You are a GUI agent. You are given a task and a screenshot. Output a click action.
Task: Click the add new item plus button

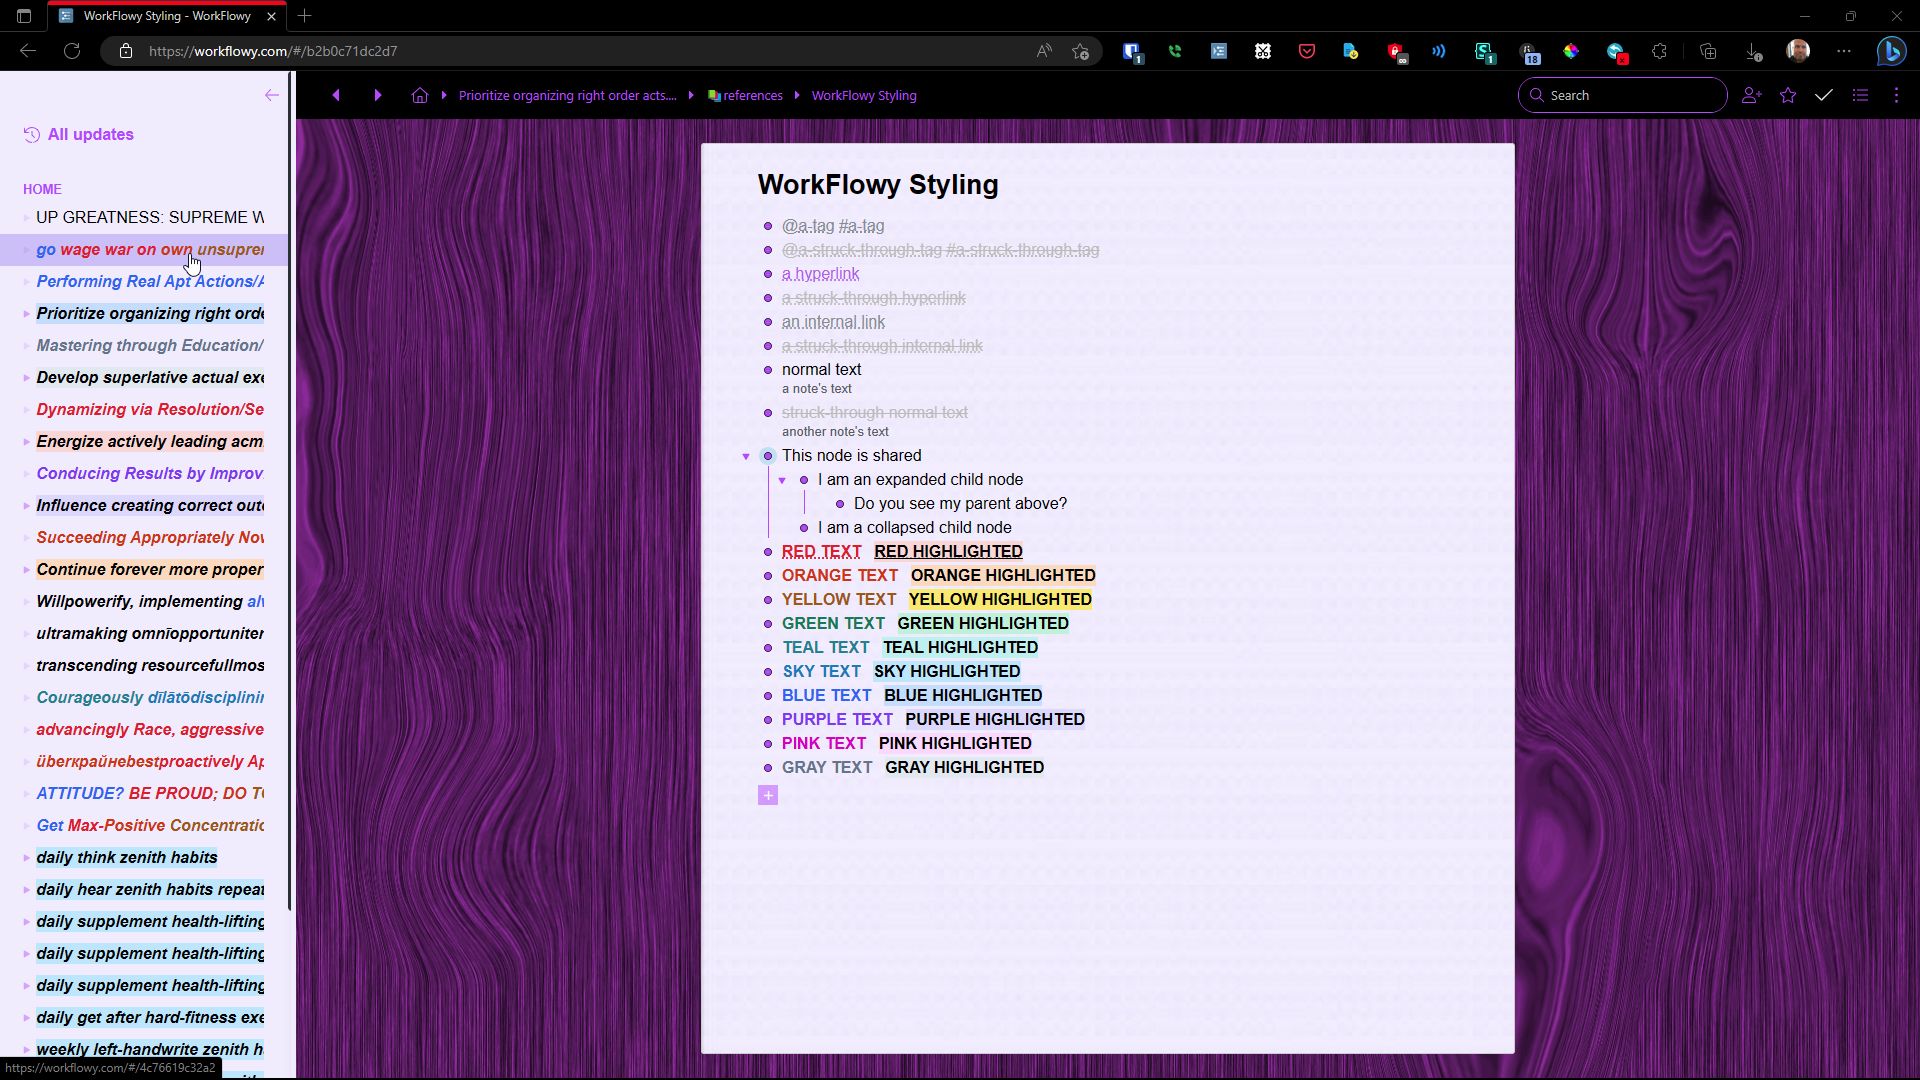coord(768,795)
